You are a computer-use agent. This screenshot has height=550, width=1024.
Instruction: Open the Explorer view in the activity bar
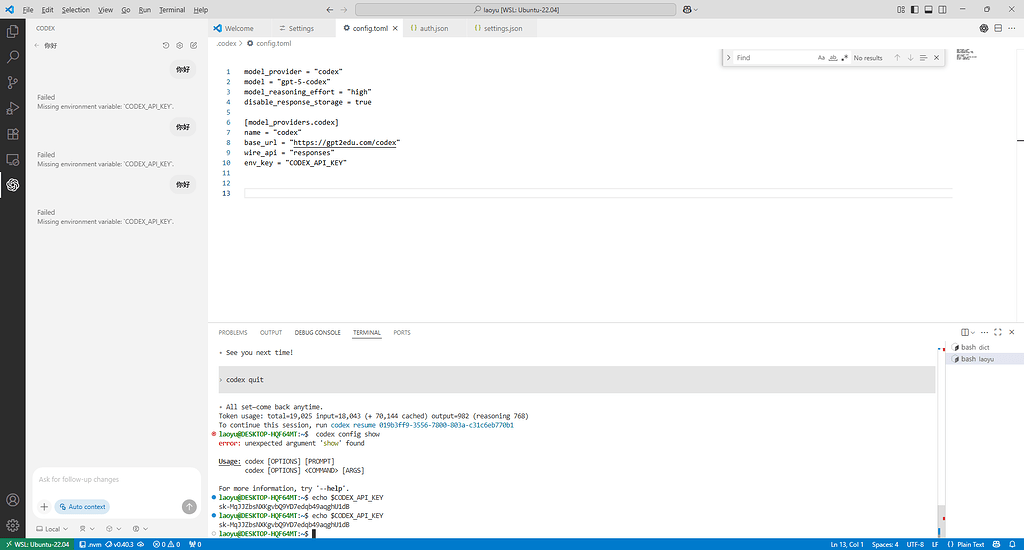12,31
